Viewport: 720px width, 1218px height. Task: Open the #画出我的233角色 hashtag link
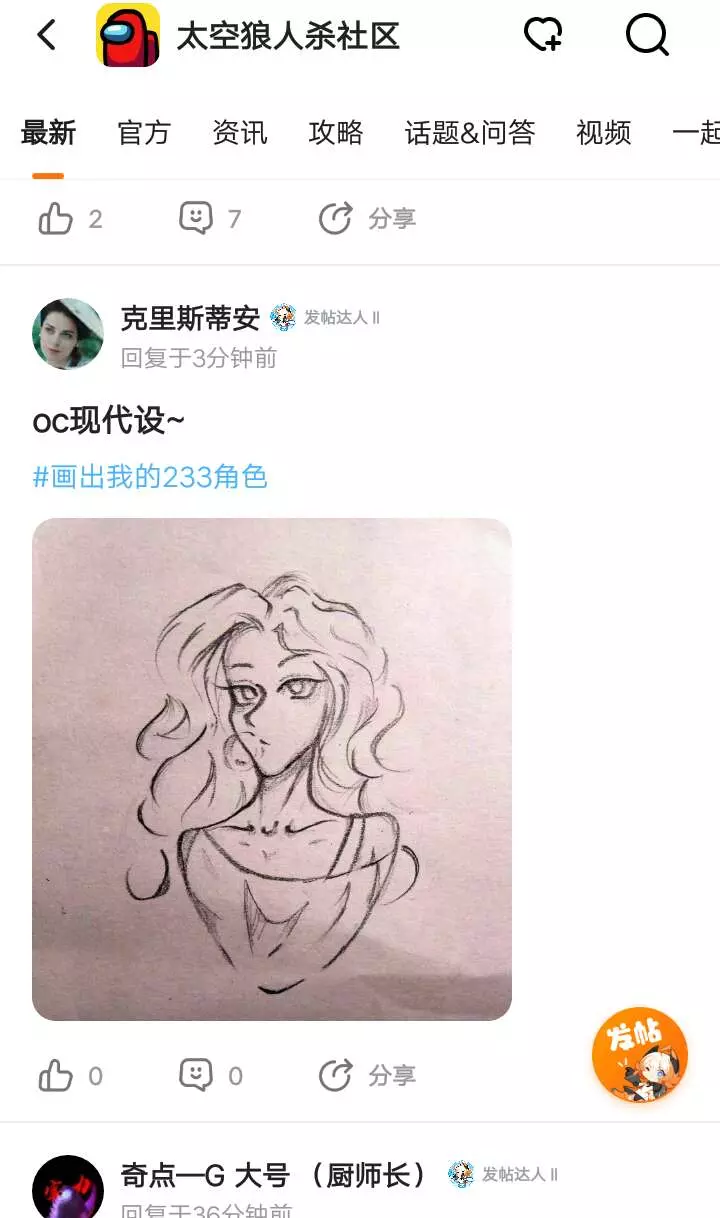[x=150, y=477]
